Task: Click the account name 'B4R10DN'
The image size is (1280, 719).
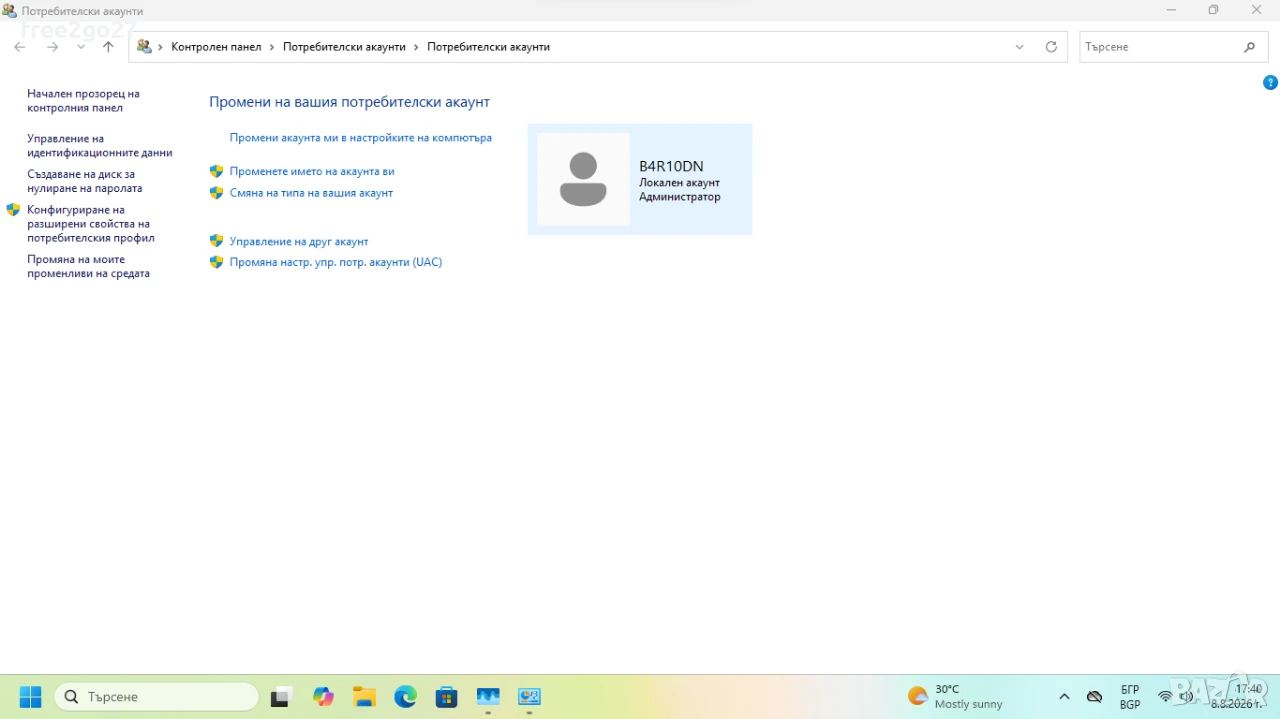Action: pyautogui.click(x=671, y=167)
